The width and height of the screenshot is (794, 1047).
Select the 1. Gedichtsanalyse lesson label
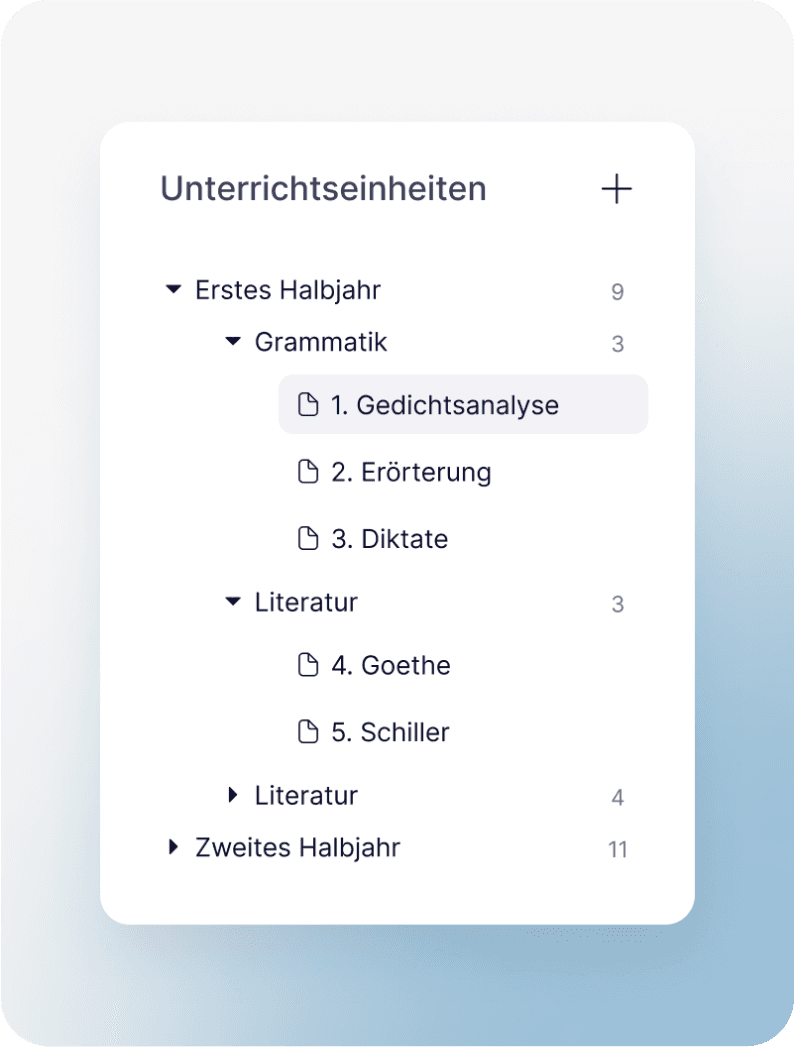(x=445, y=405)
